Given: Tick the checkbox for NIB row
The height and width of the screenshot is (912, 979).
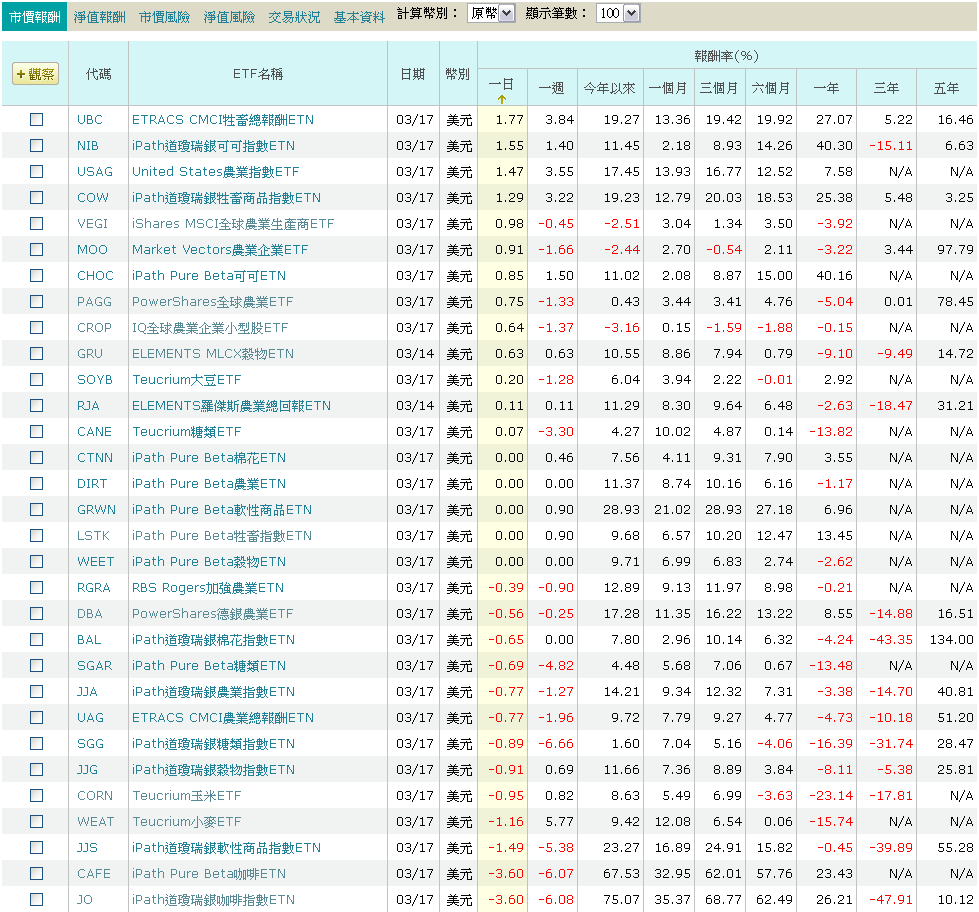Looking at the screenshot, I should pyautogui.click(x=36, y=145).
